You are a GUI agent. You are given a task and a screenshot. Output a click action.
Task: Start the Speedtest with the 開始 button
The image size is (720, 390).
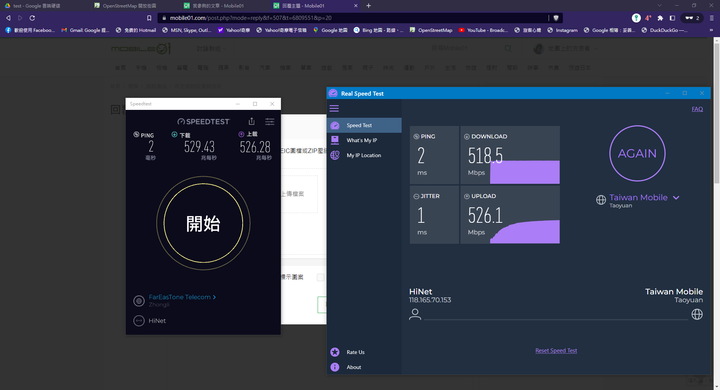(x=203, y=223)
